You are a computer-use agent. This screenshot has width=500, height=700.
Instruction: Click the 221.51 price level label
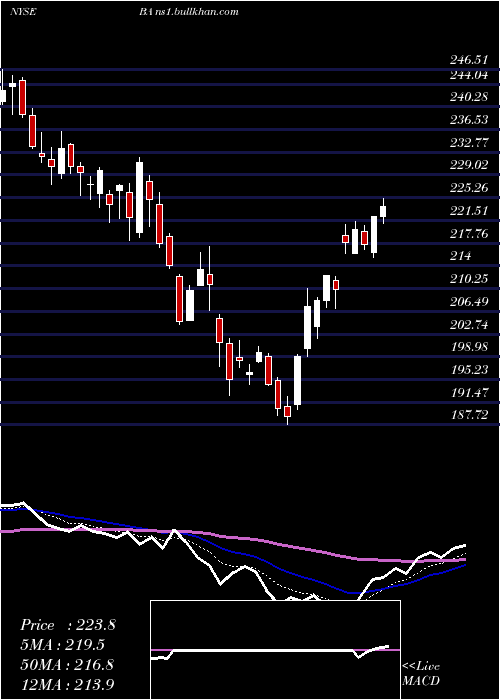click(468, 211)
